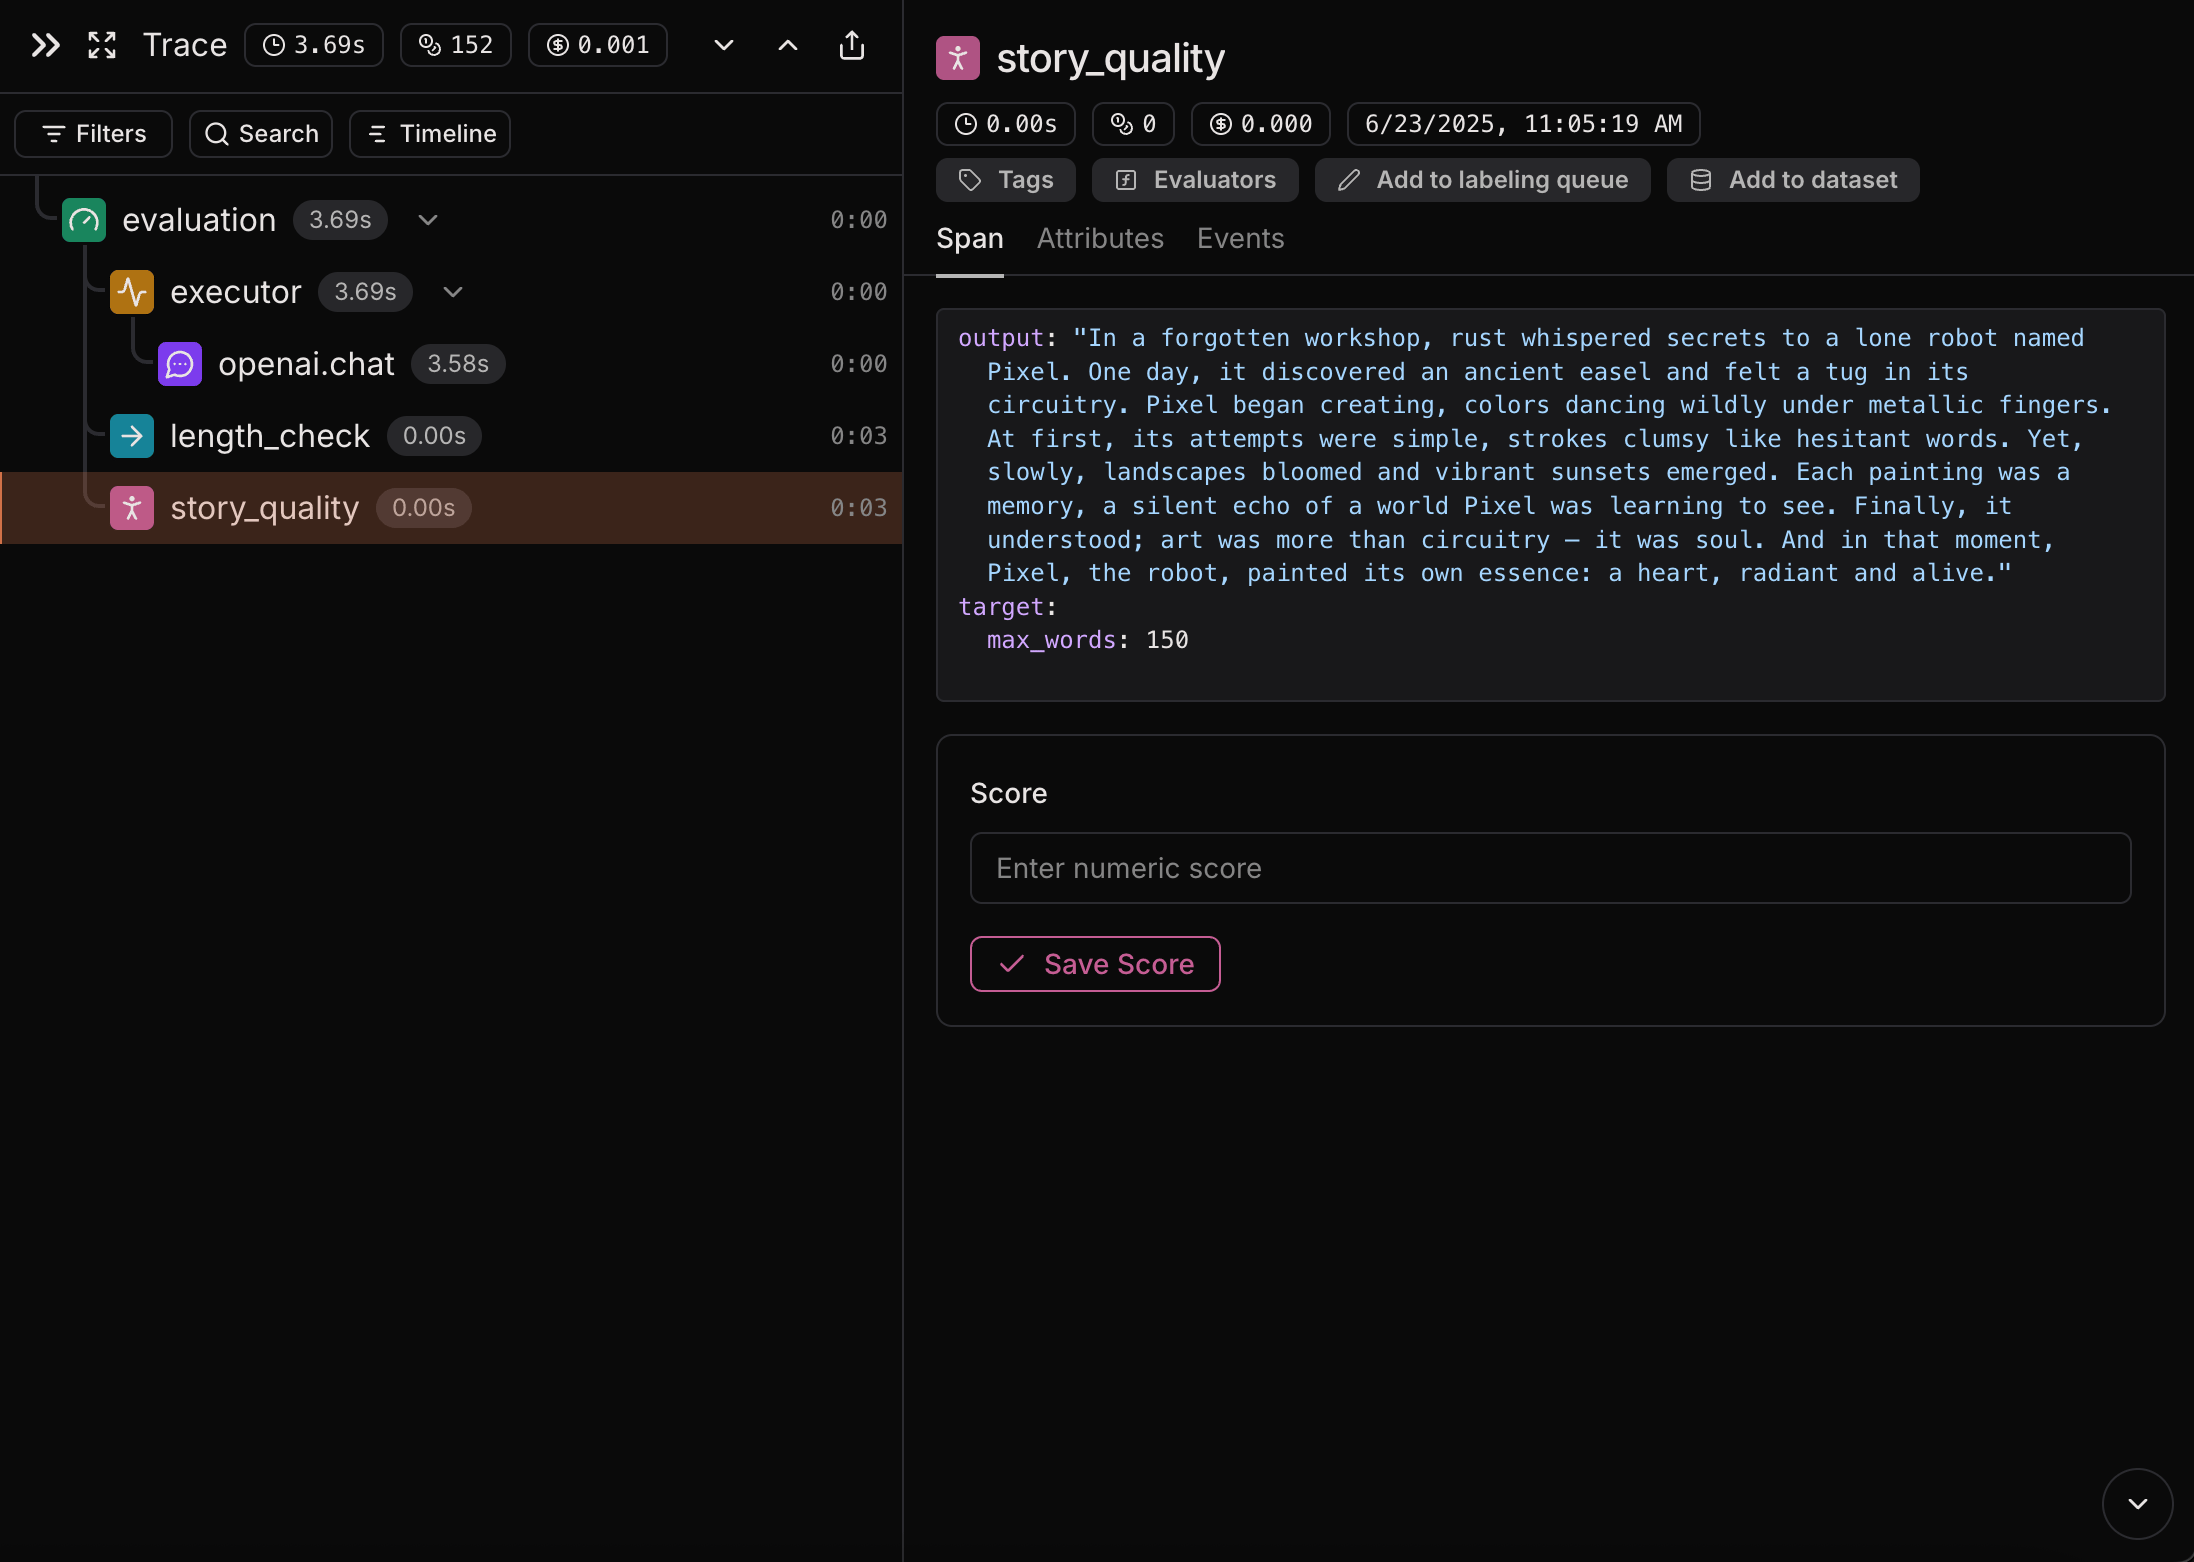The height and width of the screenshot is (1562, 2194).
Task: Click the trace duration 3.69s badge
Action: pos(314,45)
